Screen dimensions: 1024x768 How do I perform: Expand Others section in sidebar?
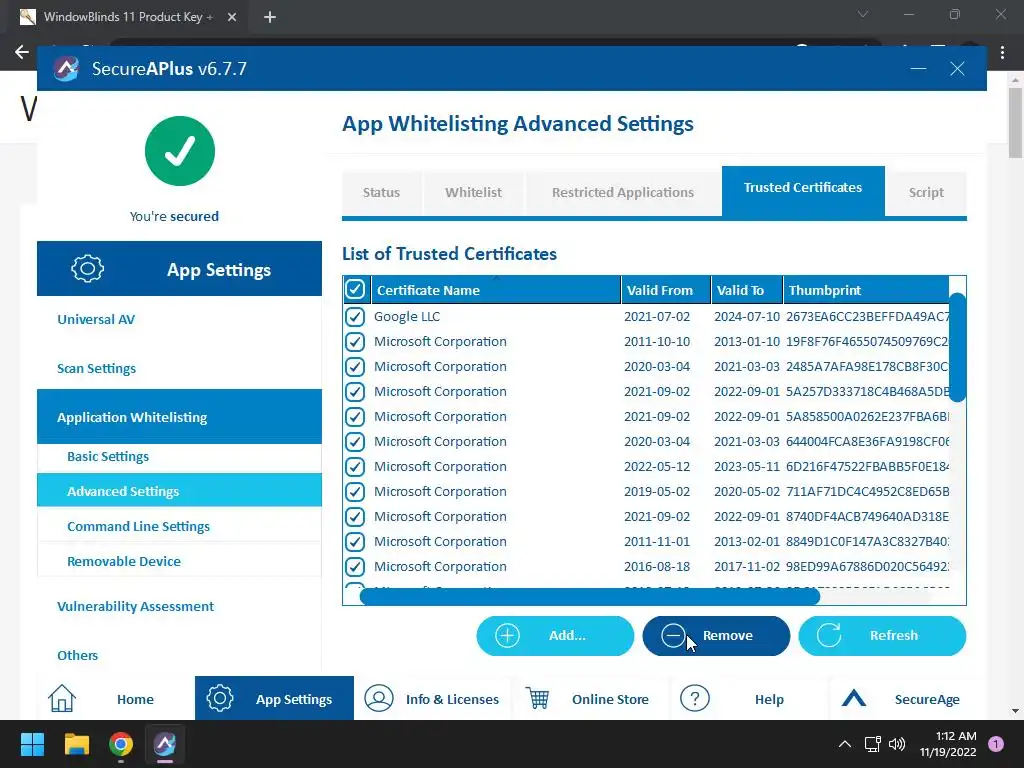tap(78, 655)
